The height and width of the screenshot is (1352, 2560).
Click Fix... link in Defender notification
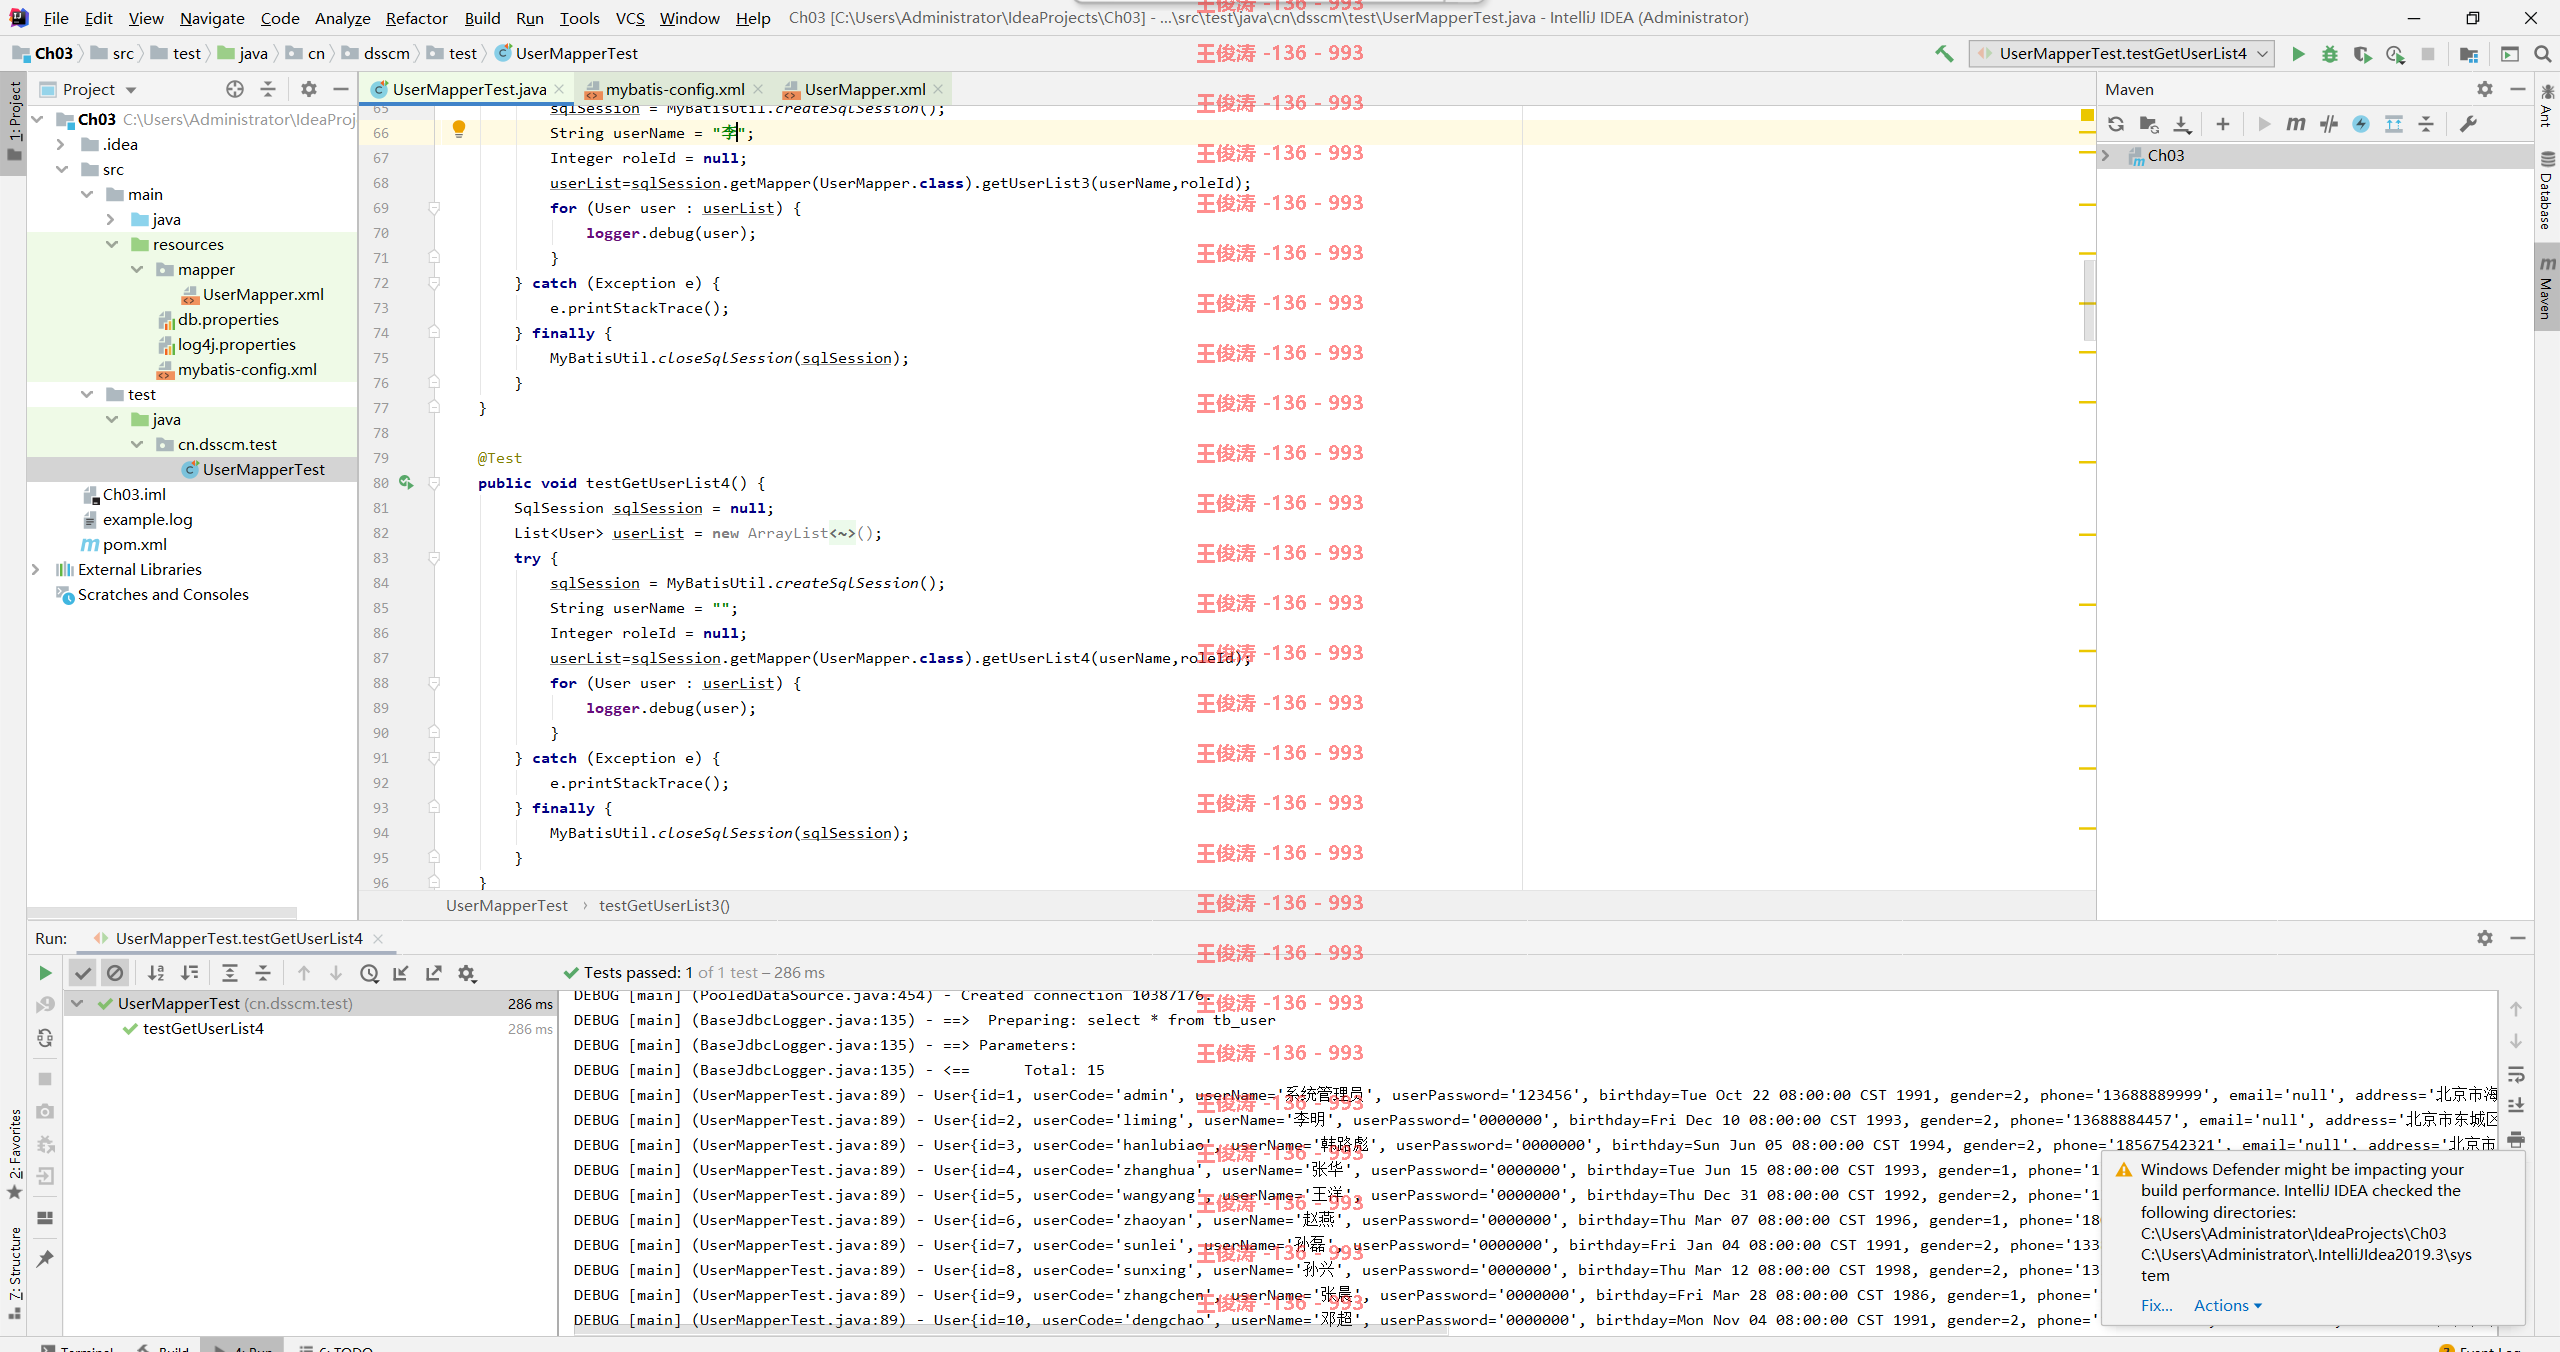2156,1305
